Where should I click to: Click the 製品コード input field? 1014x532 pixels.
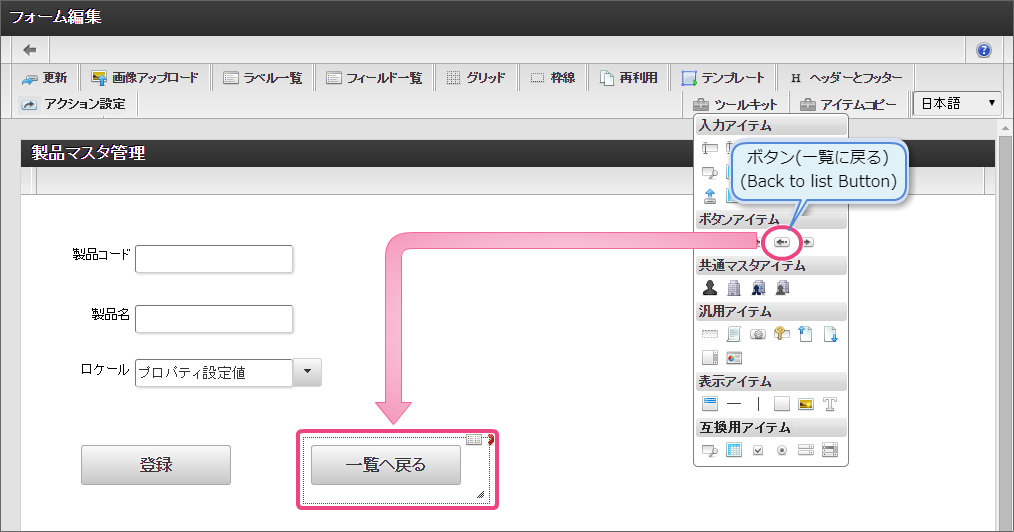point(214,259)
